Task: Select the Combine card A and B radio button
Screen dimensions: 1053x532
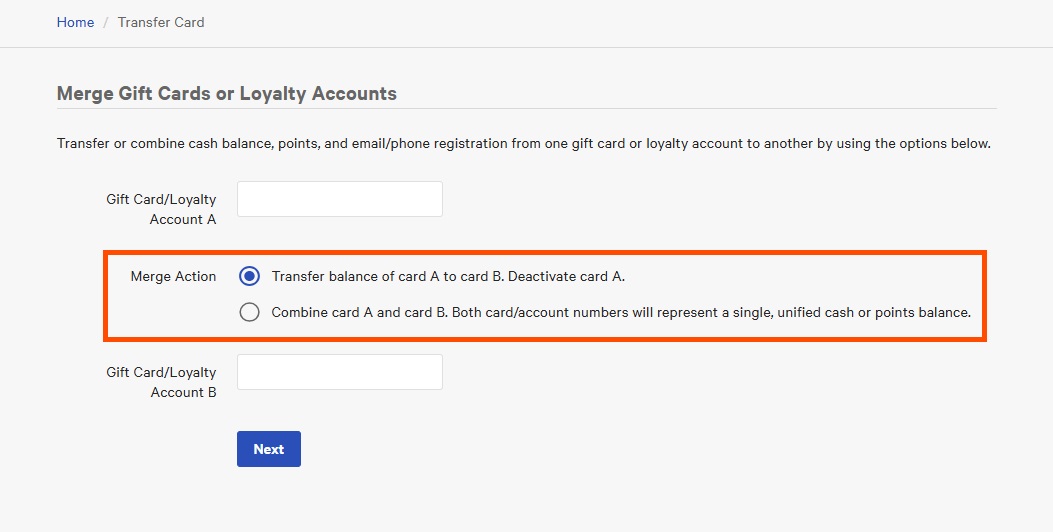Action: [250, 312]
